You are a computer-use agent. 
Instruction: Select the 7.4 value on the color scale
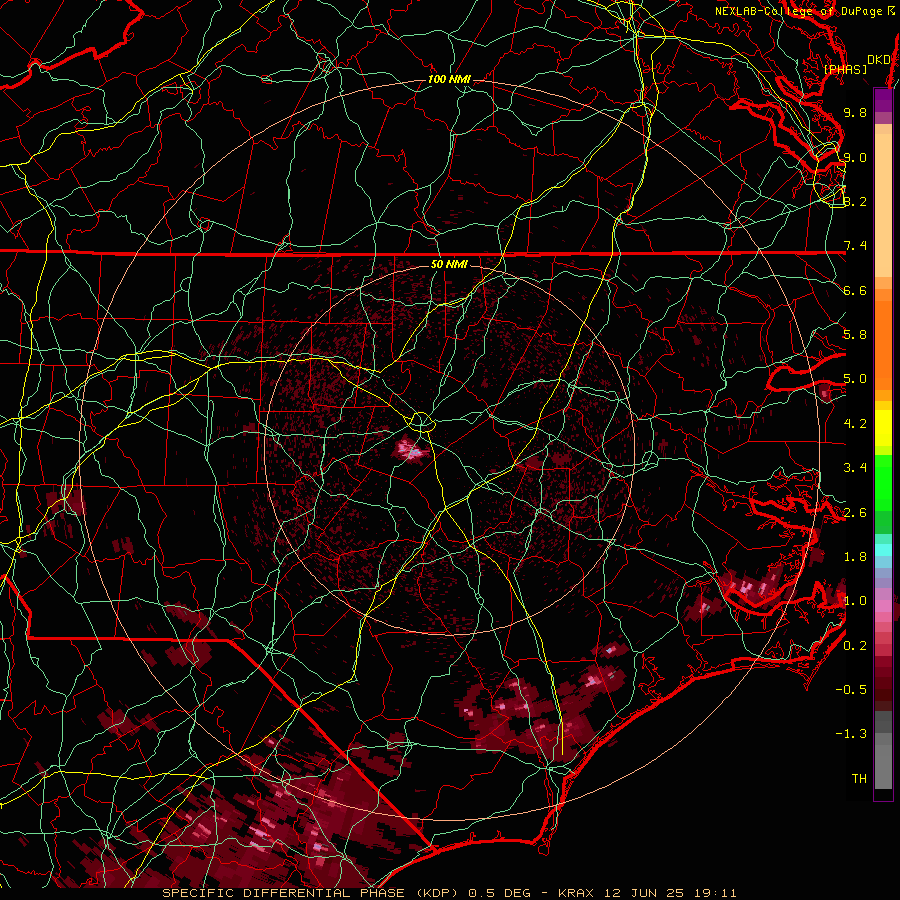pos(855,246)
